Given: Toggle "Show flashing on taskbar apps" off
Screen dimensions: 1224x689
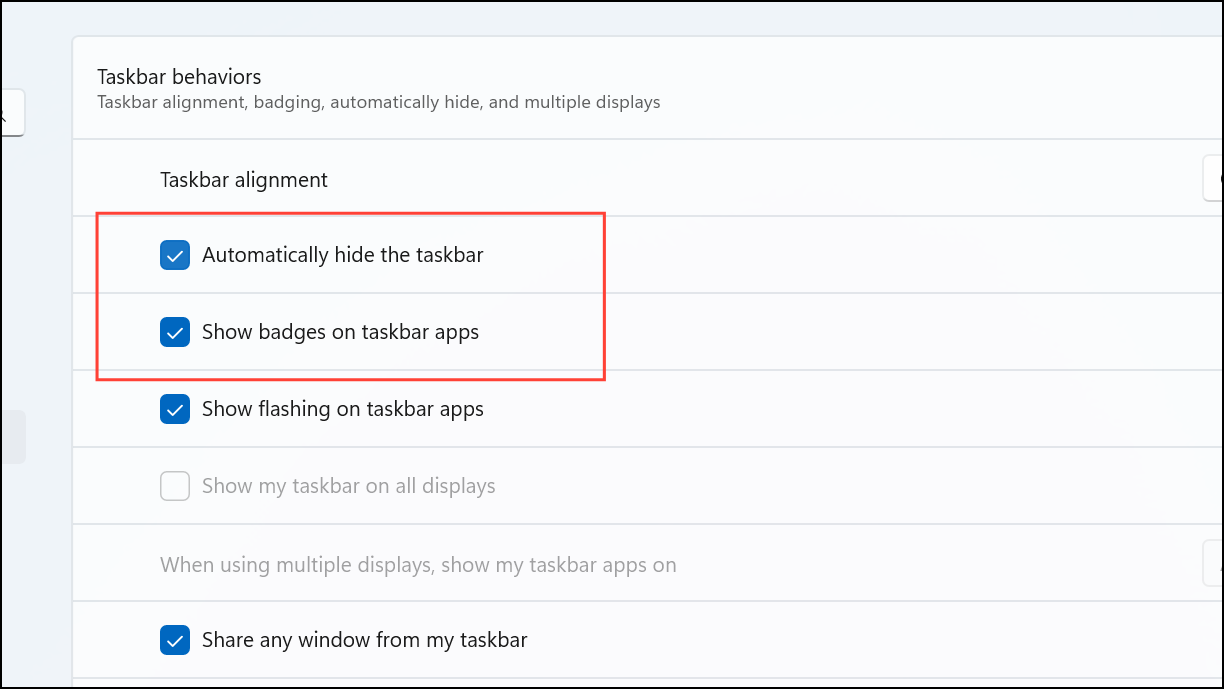Looking at the screenshot, I should coord(175,409).
